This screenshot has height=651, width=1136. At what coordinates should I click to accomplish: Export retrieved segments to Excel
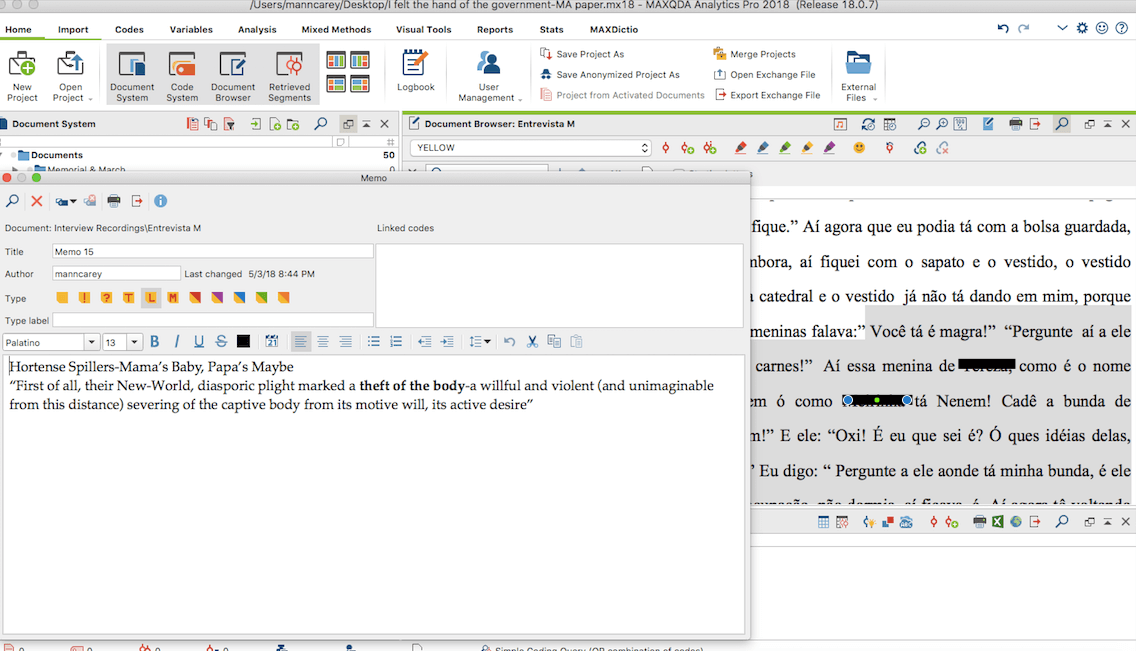[x=998, y=521]
